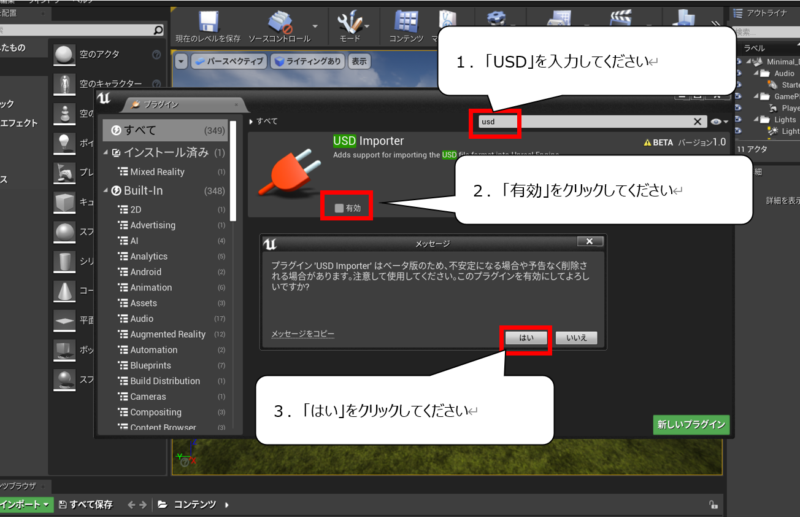
Task: Click ライティングあり view mode button
Action: coord(307,62)
